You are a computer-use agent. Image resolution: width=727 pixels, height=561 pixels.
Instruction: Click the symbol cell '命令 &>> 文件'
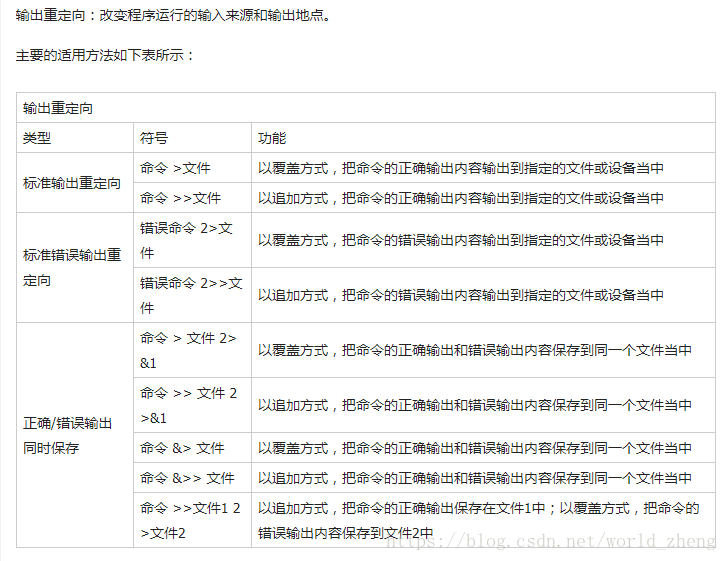point(192,478)
